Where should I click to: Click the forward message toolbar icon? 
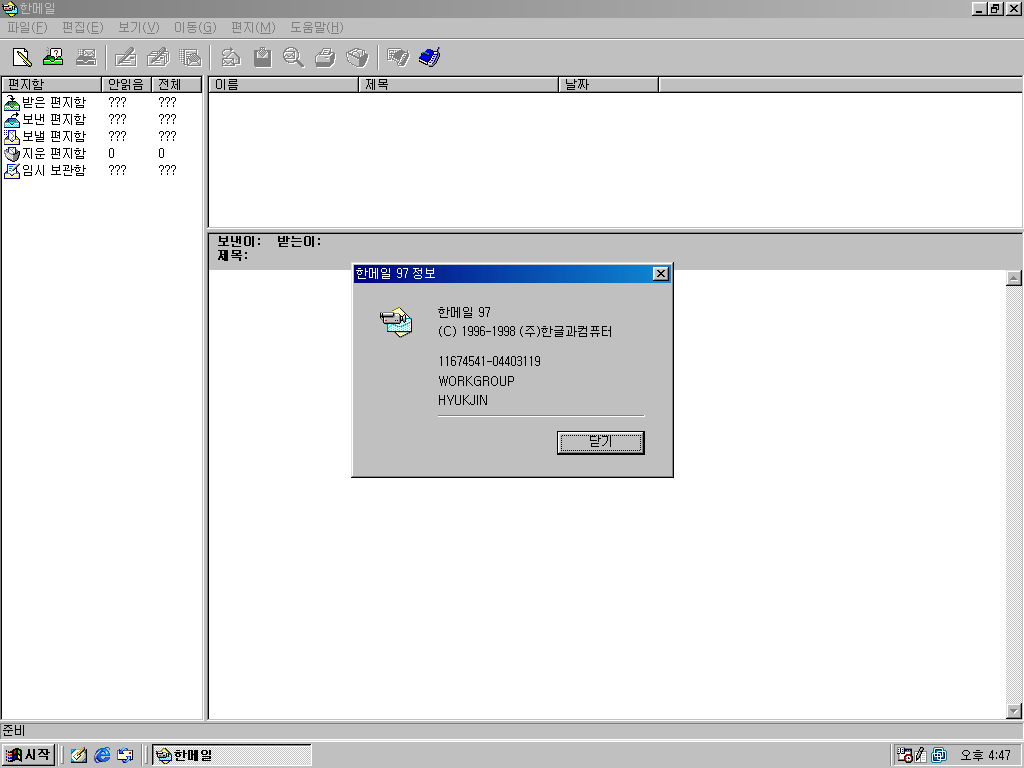[x=190, y=57]
